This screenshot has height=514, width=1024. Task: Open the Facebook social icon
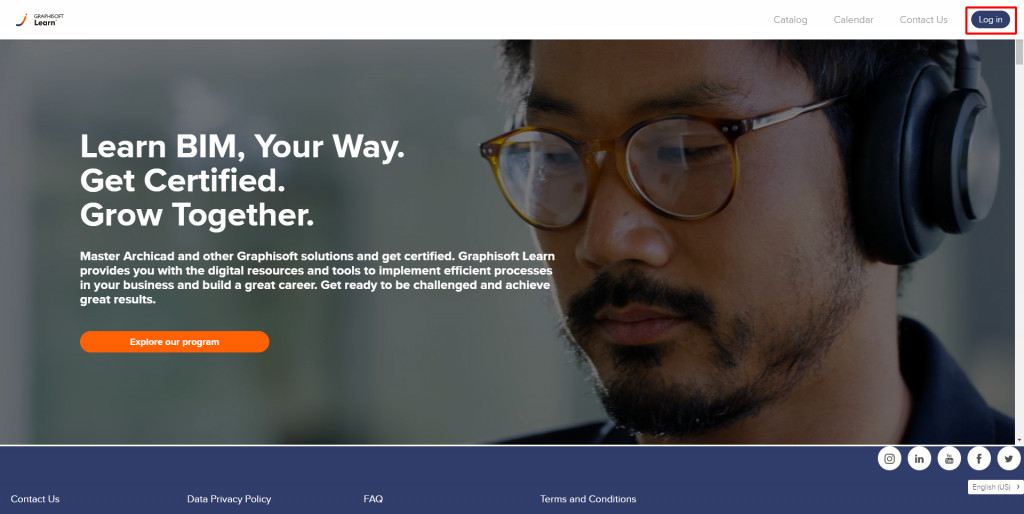pyautogui.click(x=979, y=458)
